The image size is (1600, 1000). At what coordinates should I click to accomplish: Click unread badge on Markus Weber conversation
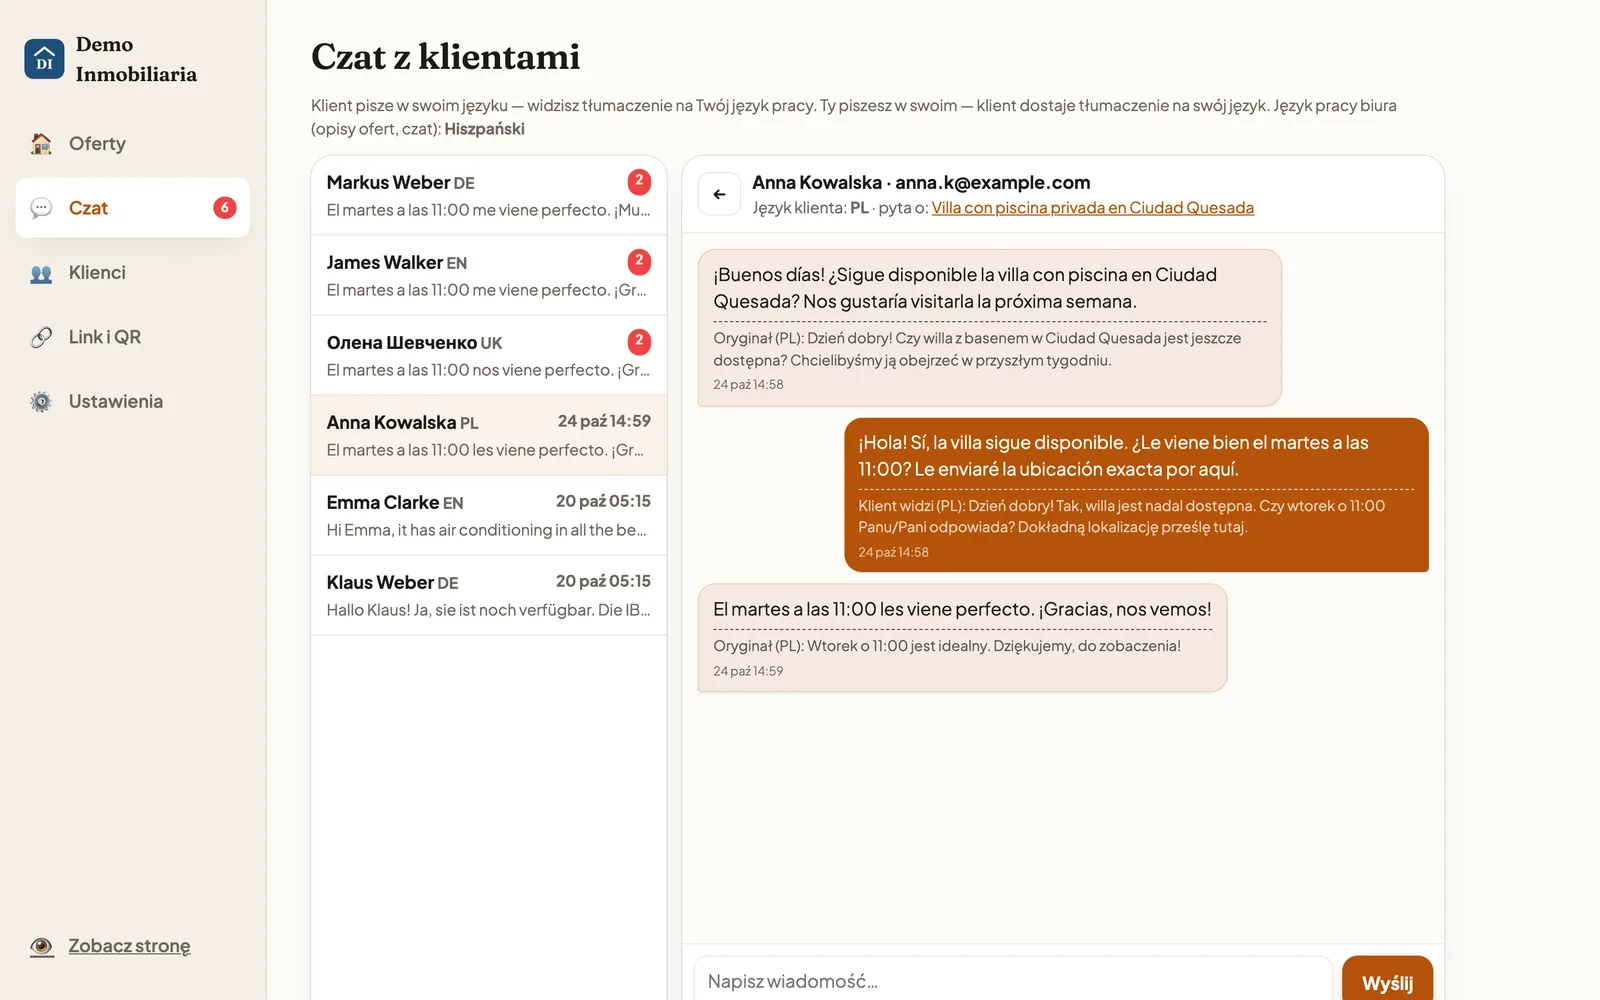click(x=639, y=182)
